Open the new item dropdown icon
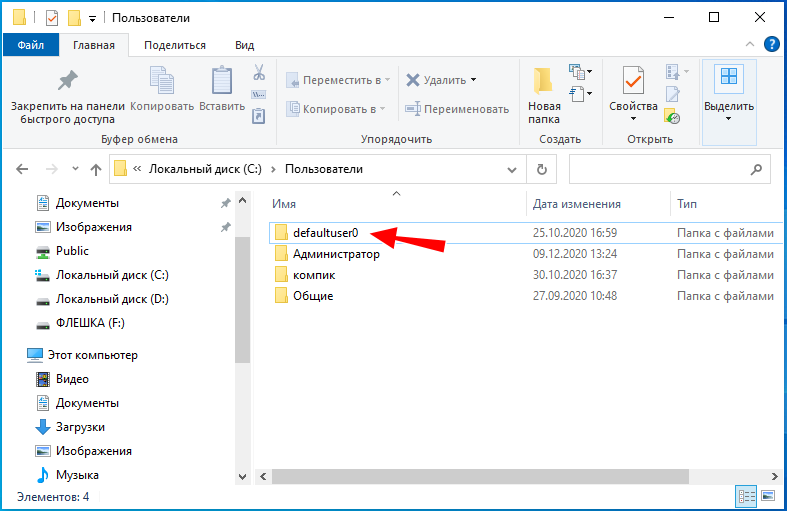The width and height of the screenshot is (787, 511). pyautogui.click(x=580, y=72)
